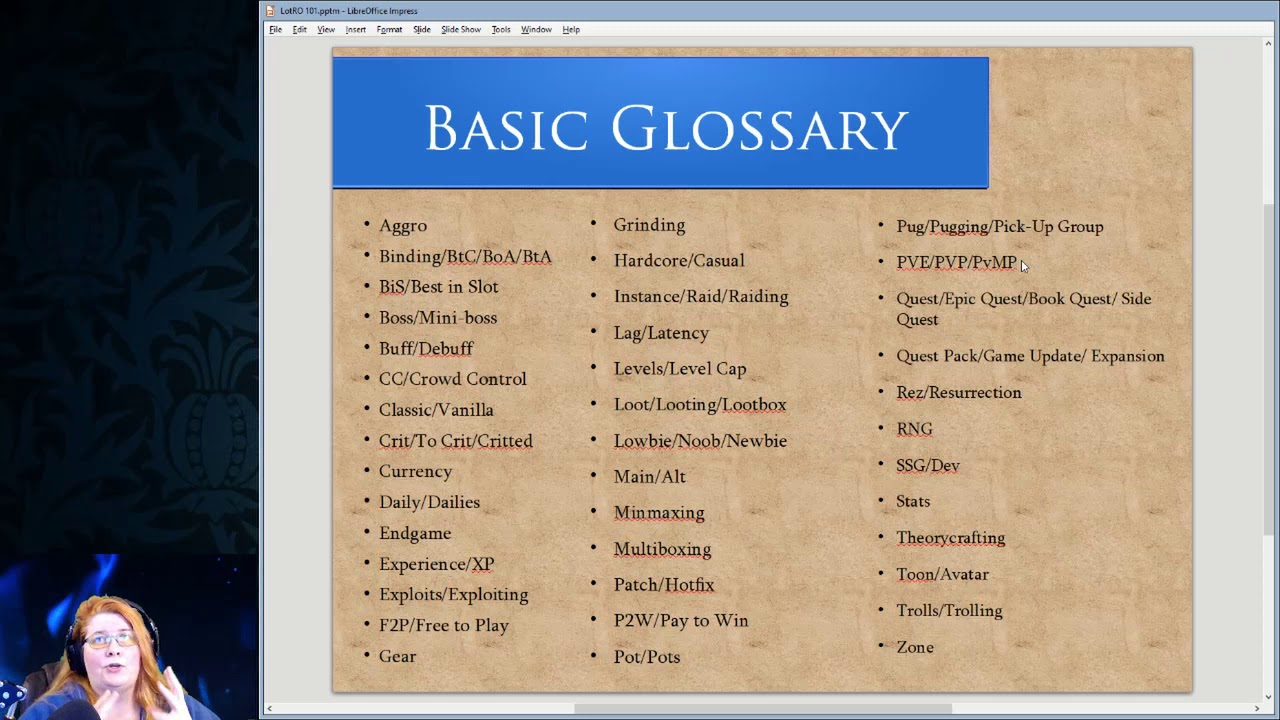Image resolution: width=1280 pixels, height=720 pixels.
Task: Click the 'Minmaxing' entry
Action: coord(659,513)
